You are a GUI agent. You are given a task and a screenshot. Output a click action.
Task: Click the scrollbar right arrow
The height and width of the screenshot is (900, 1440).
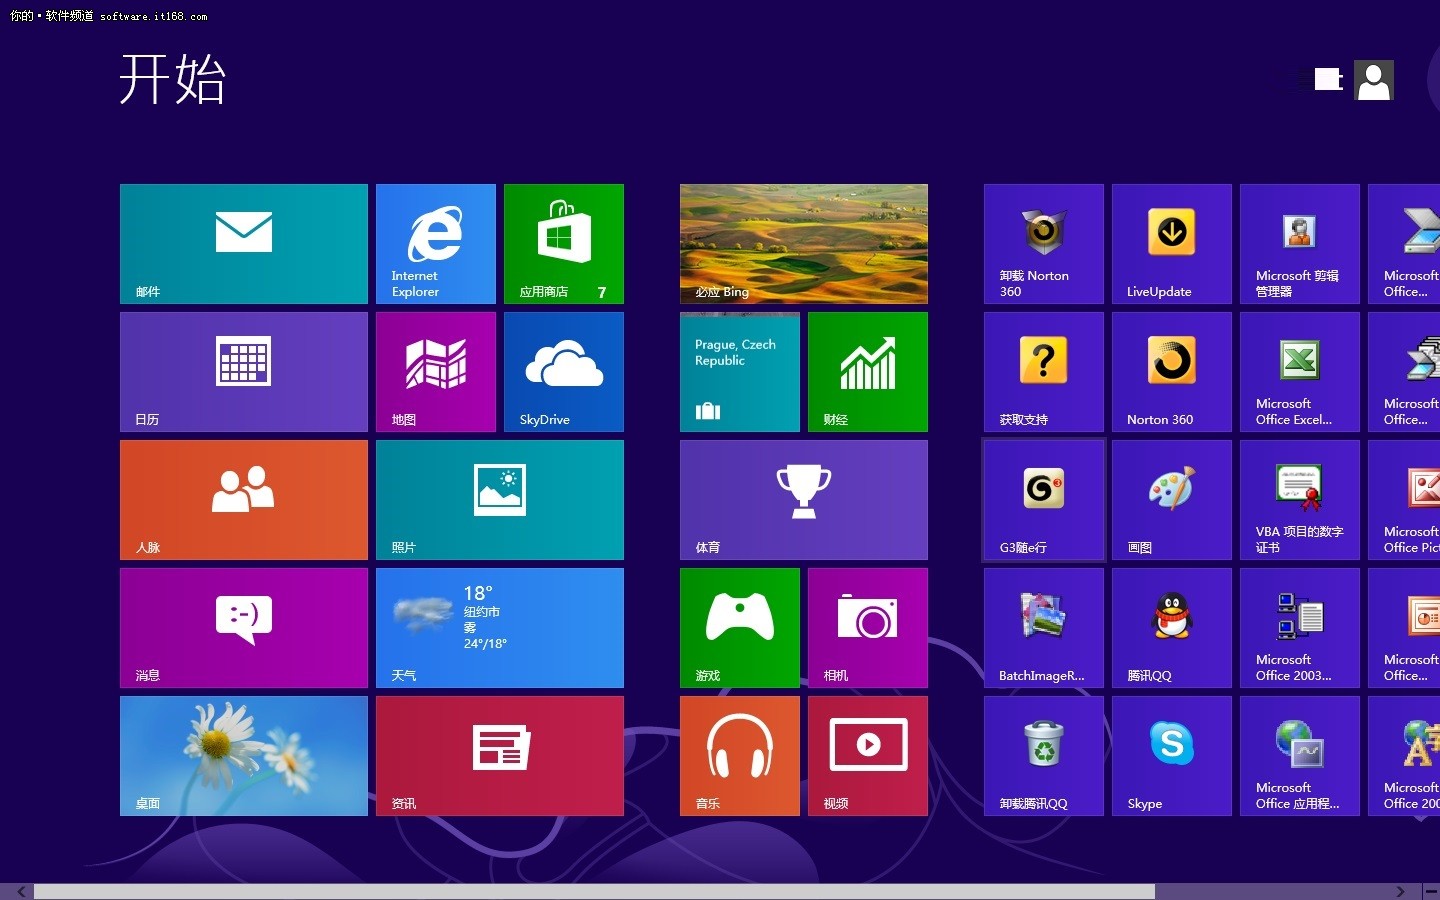point(1400,891)
